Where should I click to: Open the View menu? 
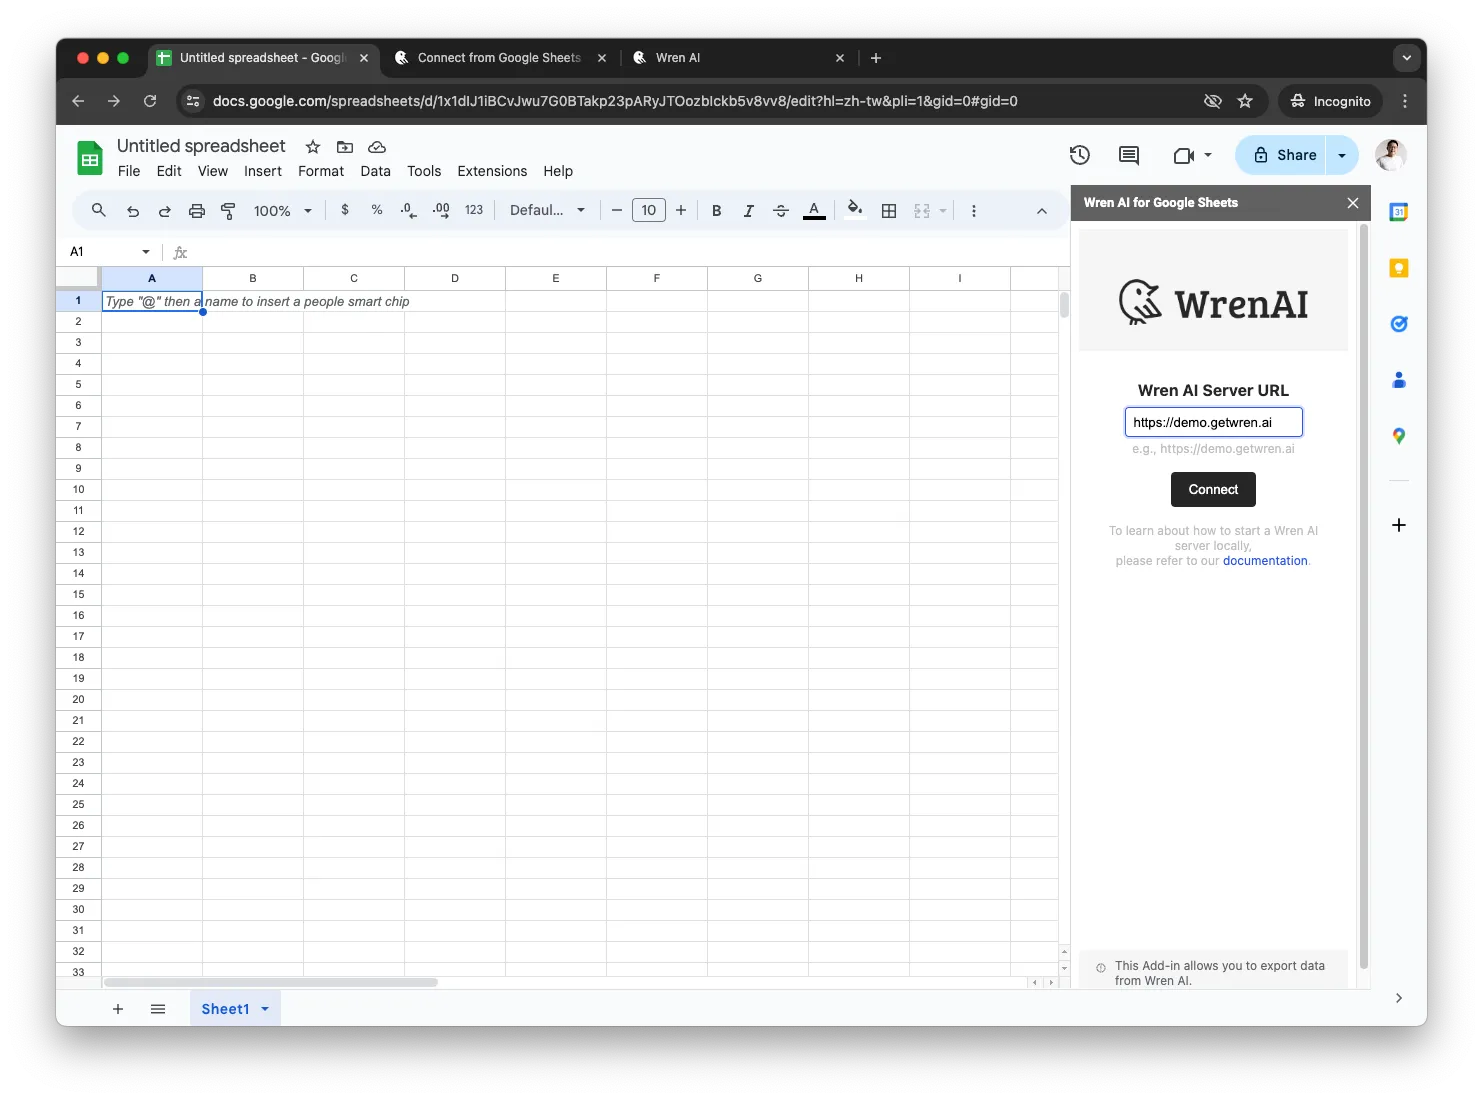pos(213,171)
